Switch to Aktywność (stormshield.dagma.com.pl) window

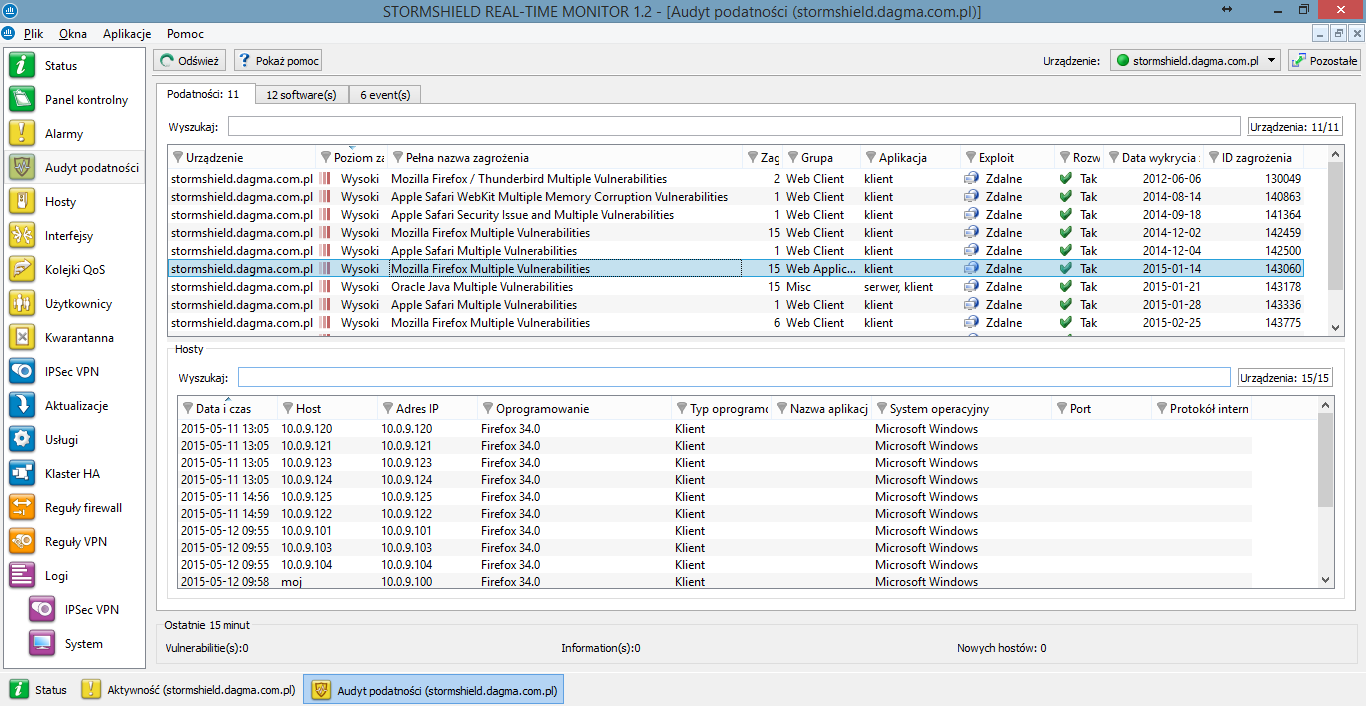pos(188,690)
